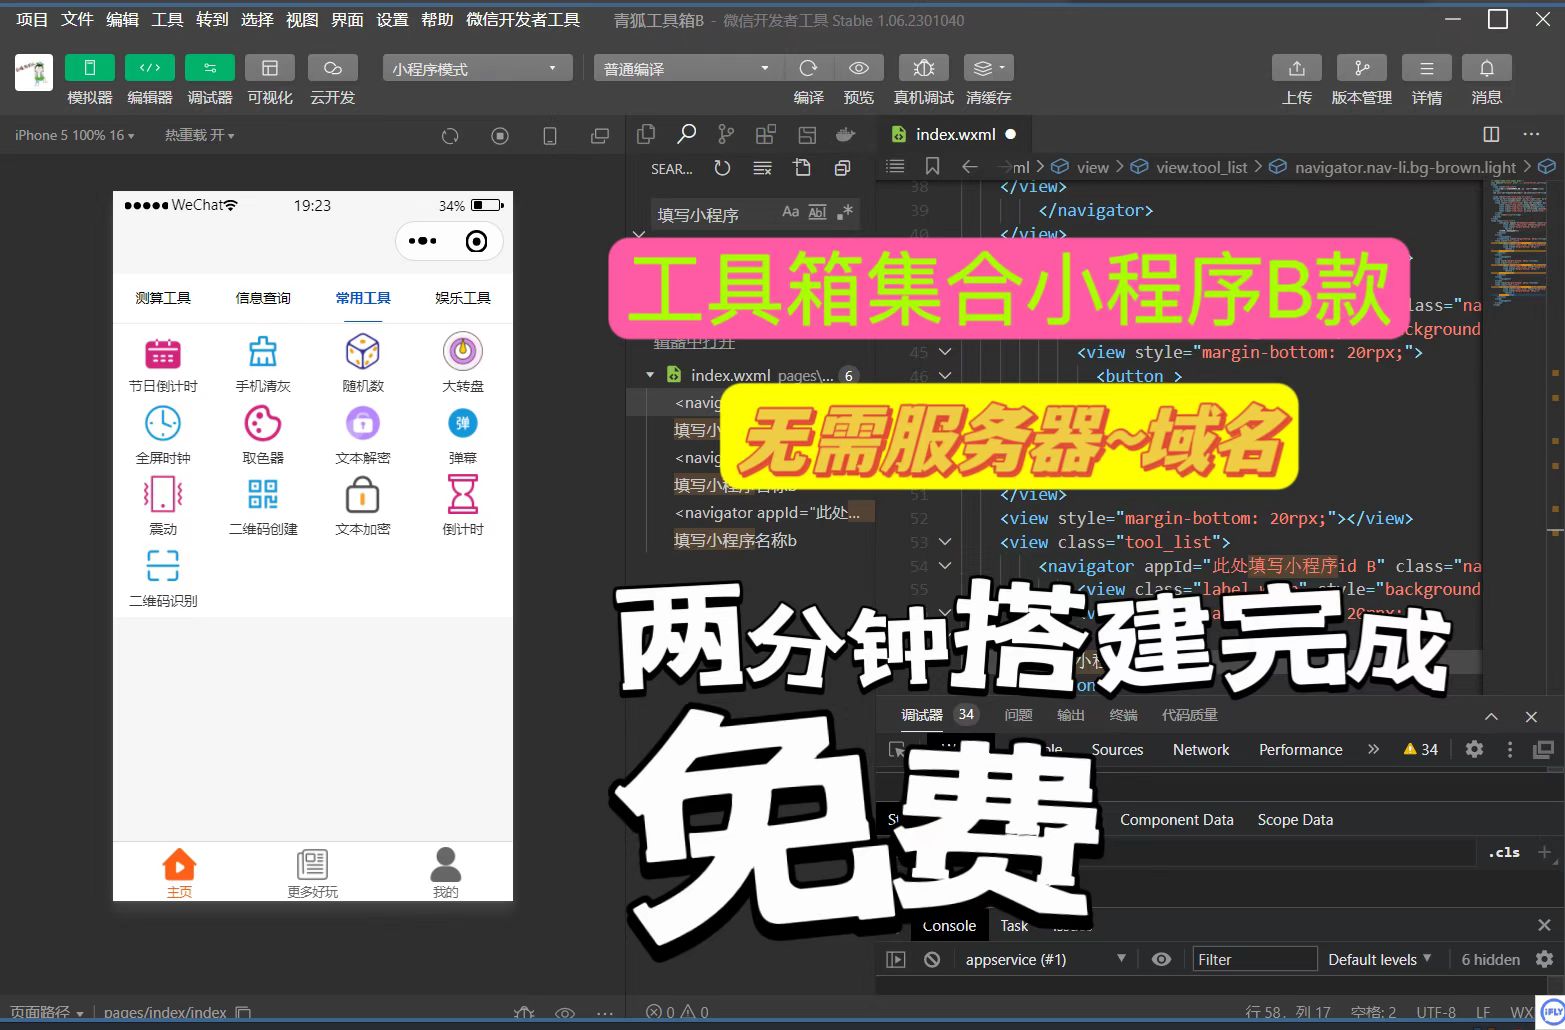Open the 工具 menu
This screenshot has width=1565, height=1030.
[x=167, y=20]
